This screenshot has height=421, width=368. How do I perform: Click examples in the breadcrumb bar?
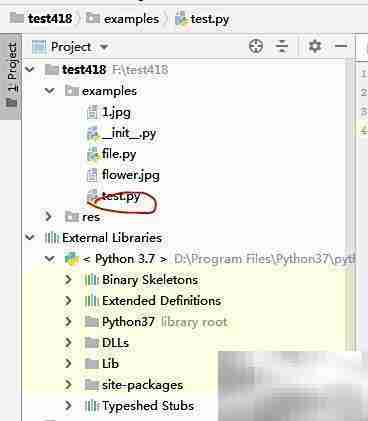pos(131,19)
